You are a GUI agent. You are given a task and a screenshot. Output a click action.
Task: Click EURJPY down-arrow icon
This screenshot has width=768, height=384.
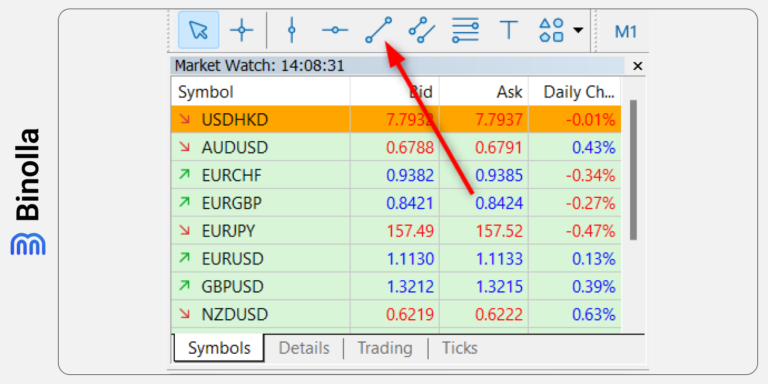tap(184, 230)
